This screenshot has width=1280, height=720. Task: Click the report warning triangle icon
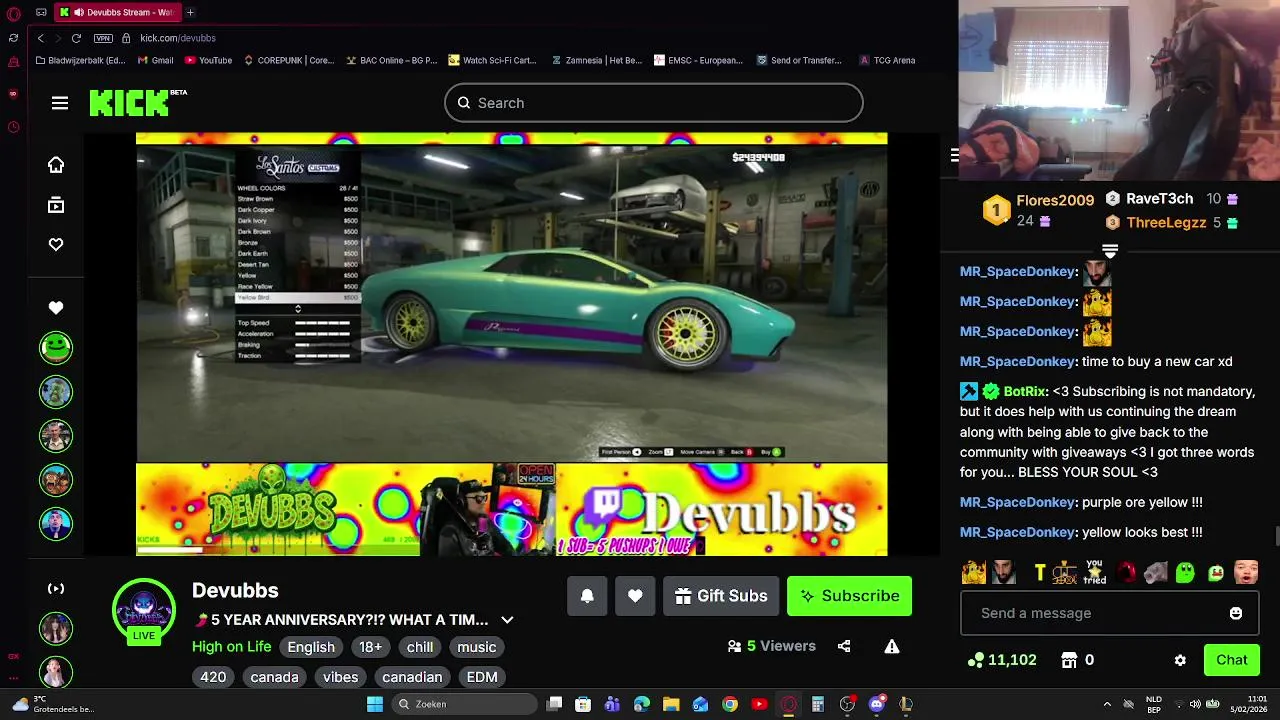pos(892,646)
